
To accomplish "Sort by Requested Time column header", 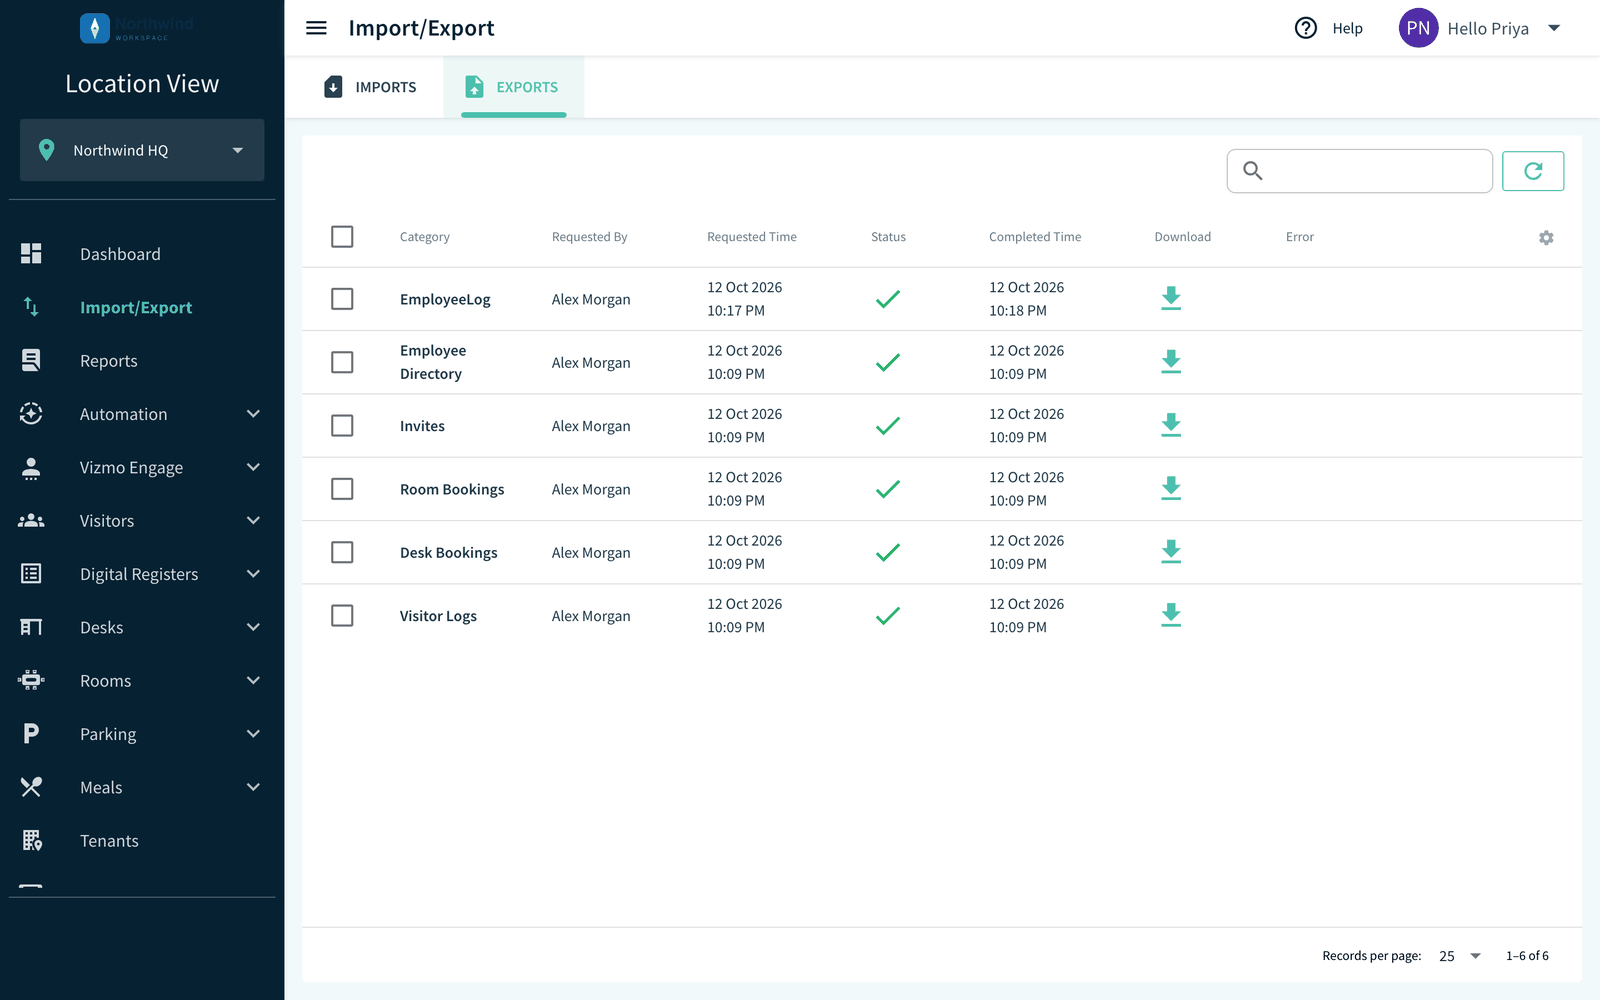I will pos(752,237).
